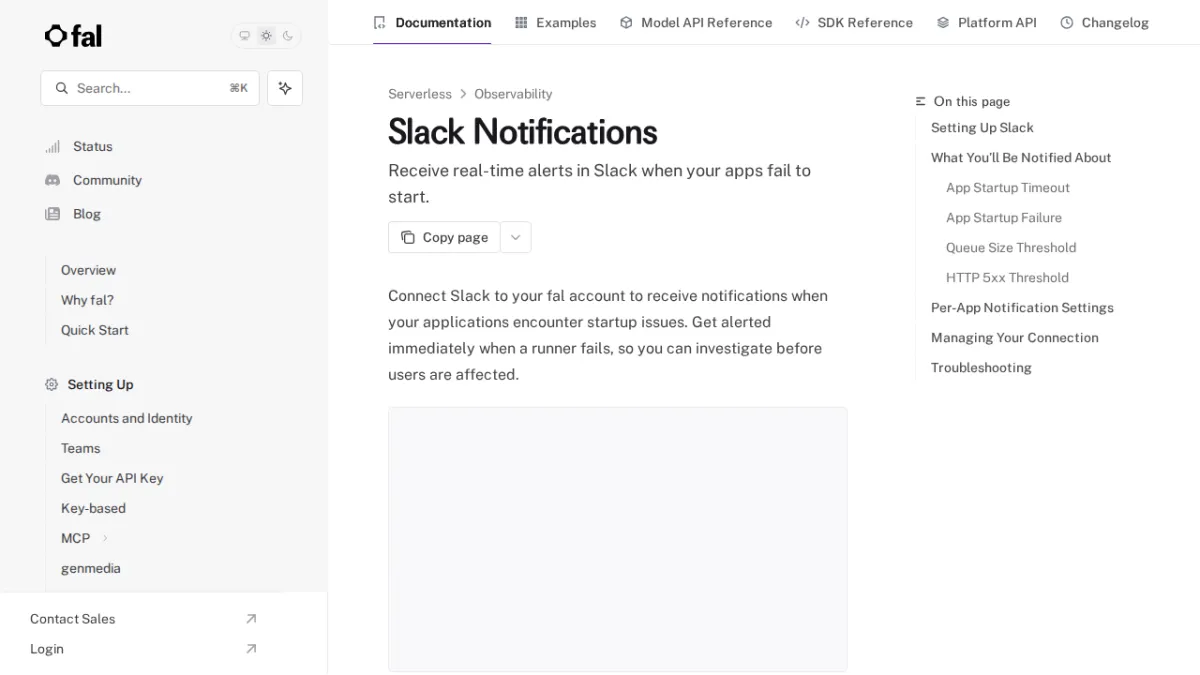Open Get Your API Key page

click(x=112, y=478)
